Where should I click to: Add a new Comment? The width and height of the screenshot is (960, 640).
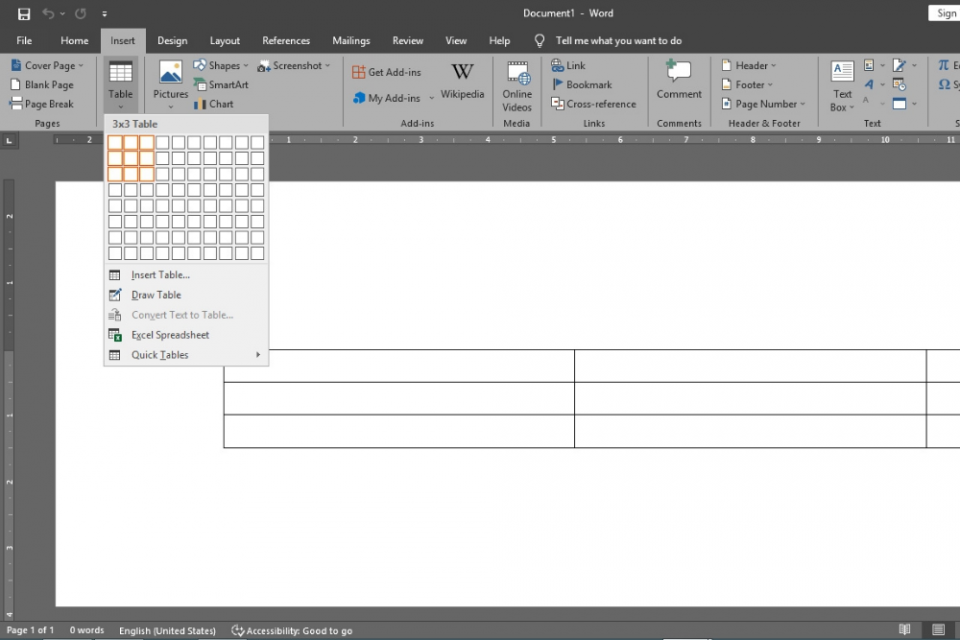[679, 80]
